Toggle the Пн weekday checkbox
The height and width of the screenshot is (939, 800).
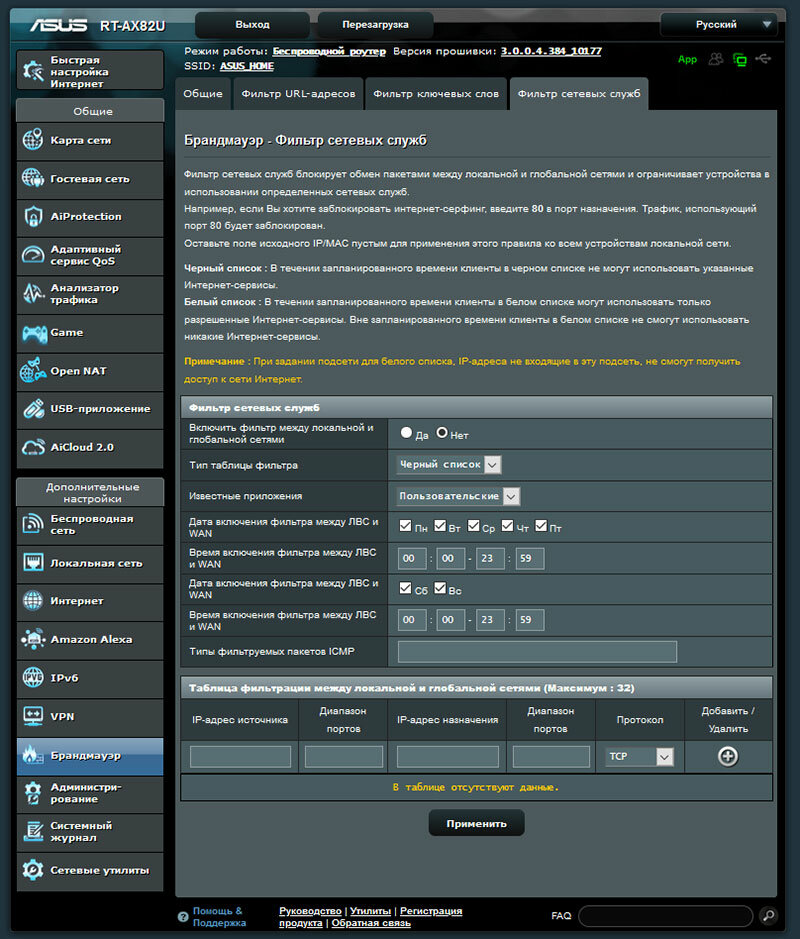[x=405, y=526]
